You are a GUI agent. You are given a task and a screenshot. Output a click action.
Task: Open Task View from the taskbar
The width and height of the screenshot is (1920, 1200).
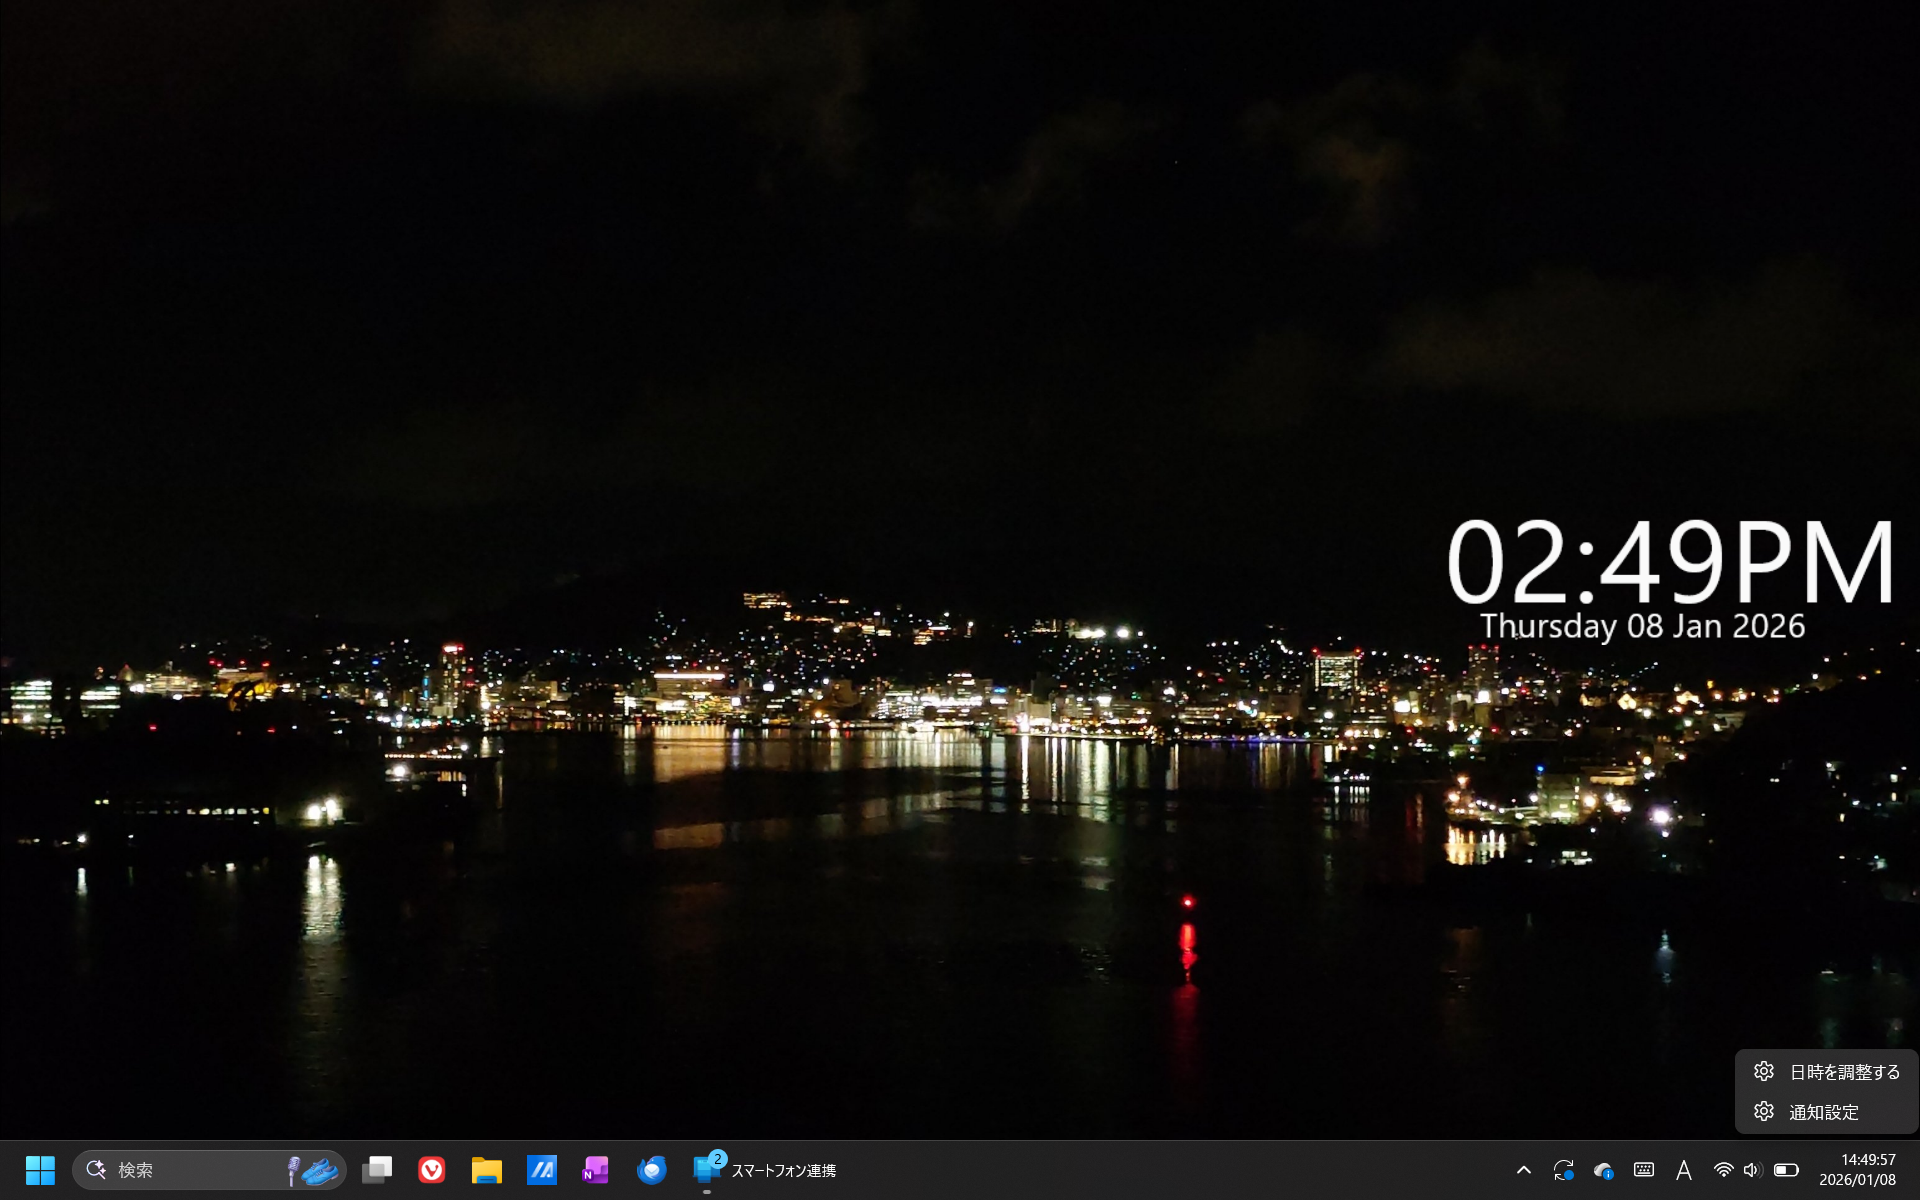(377, 1170)
